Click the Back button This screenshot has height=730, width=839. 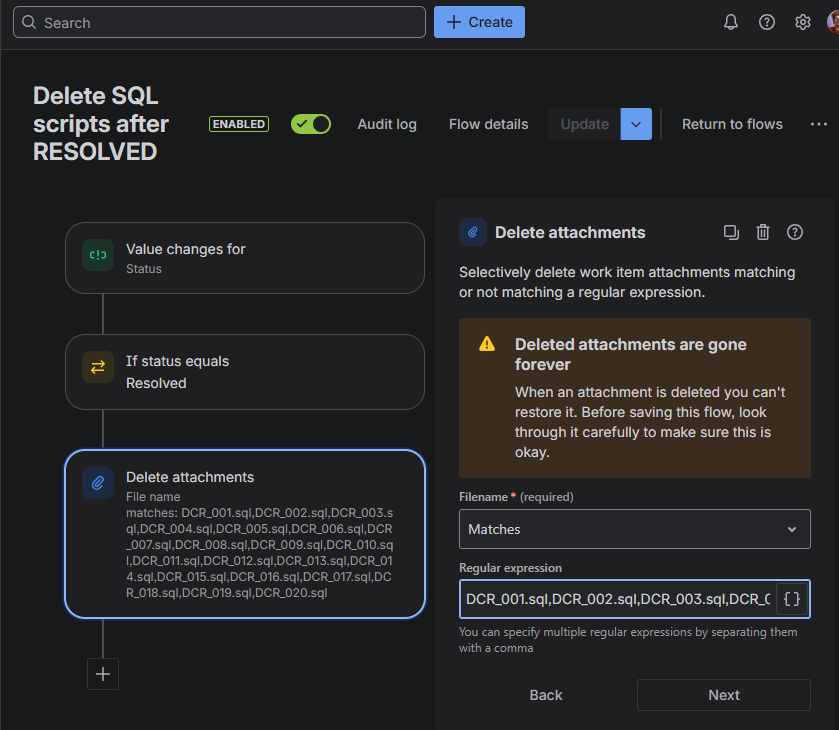[546, 695]
